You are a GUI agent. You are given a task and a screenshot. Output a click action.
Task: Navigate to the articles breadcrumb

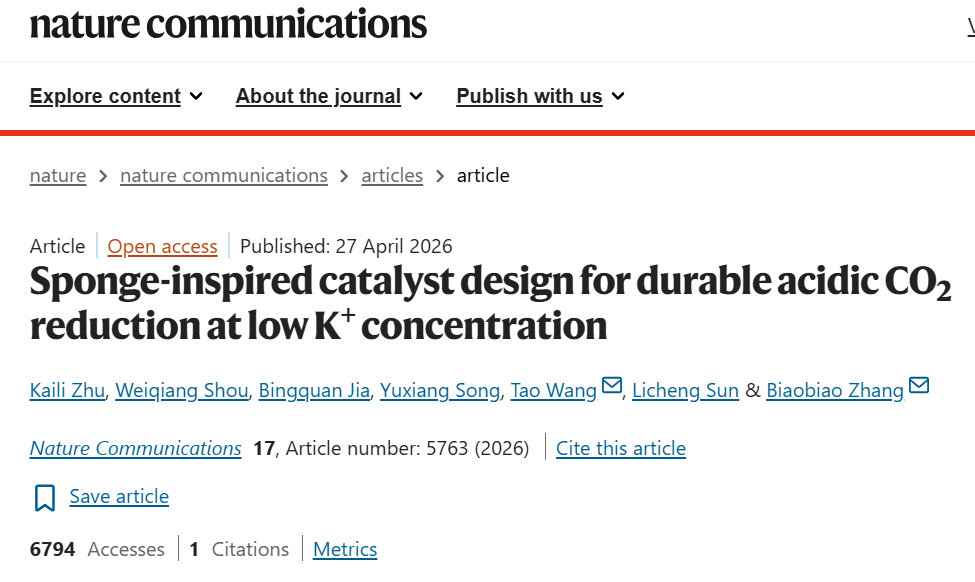click(392, 176)
